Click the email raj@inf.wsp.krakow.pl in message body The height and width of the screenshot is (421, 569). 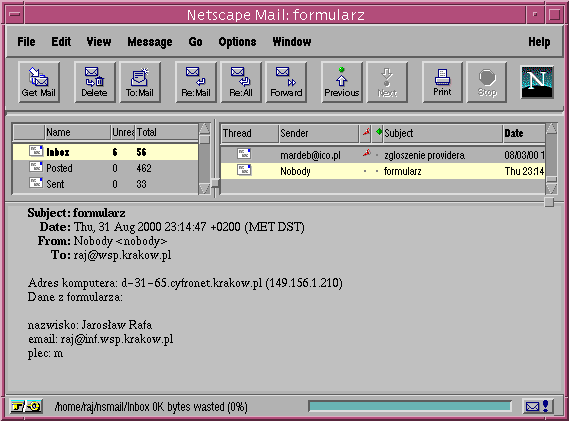(x=116, y=339)
